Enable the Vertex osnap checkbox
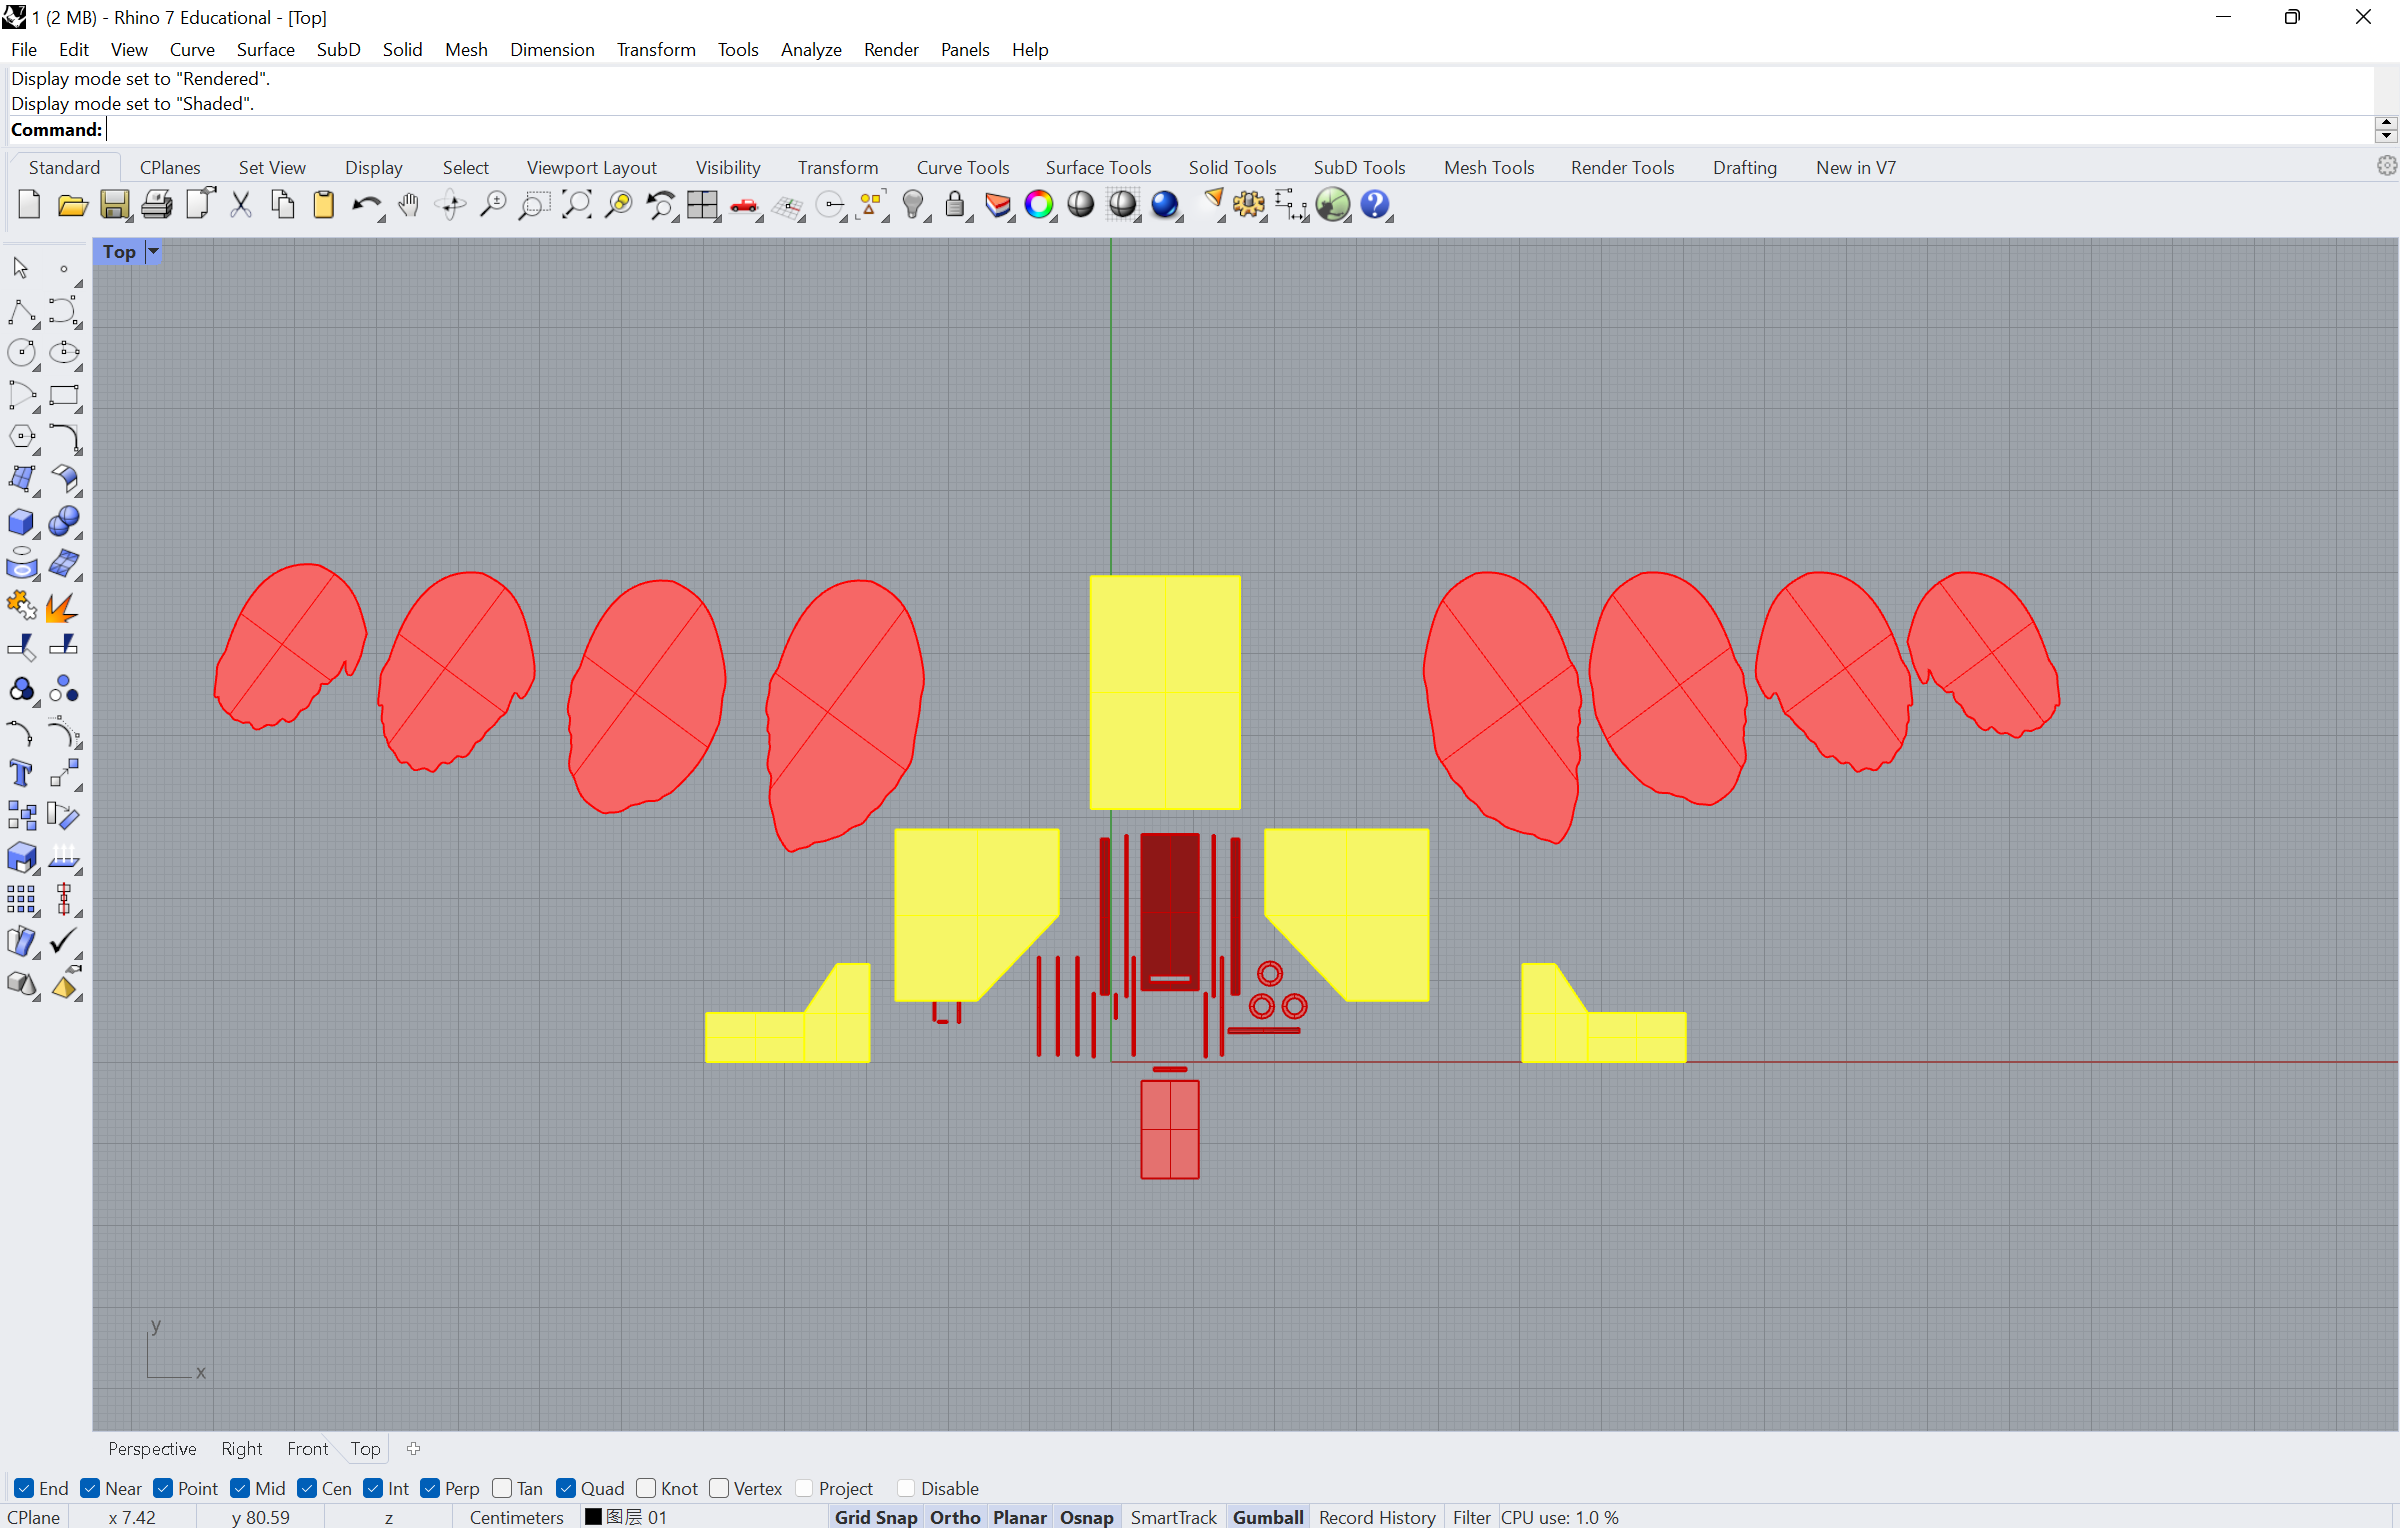Image resolution: width=2400 pixels, height=1528 pixels. click(x=719, y=1488)
